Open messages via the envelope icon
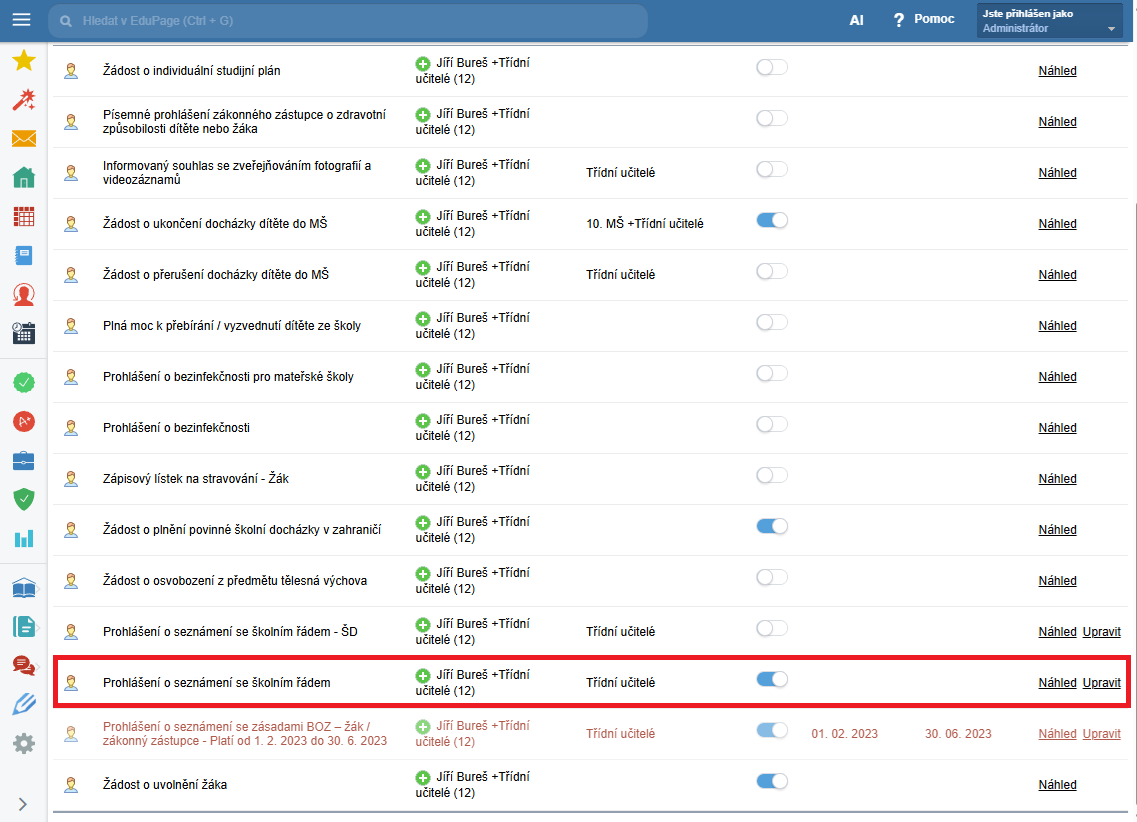The image size is (1137, 822). pyautogui.click(x=24, y=139)
